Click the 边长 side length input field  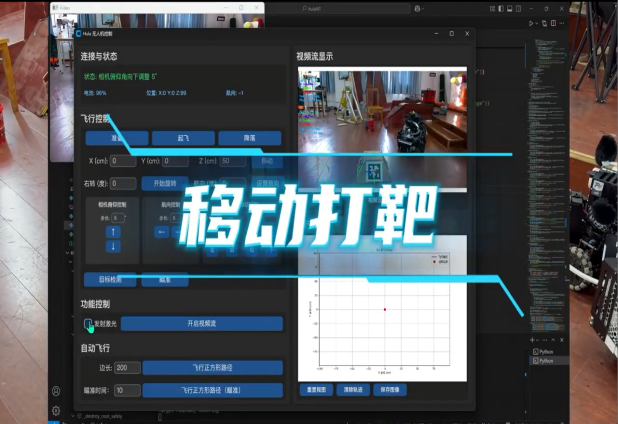pos(128,368)
